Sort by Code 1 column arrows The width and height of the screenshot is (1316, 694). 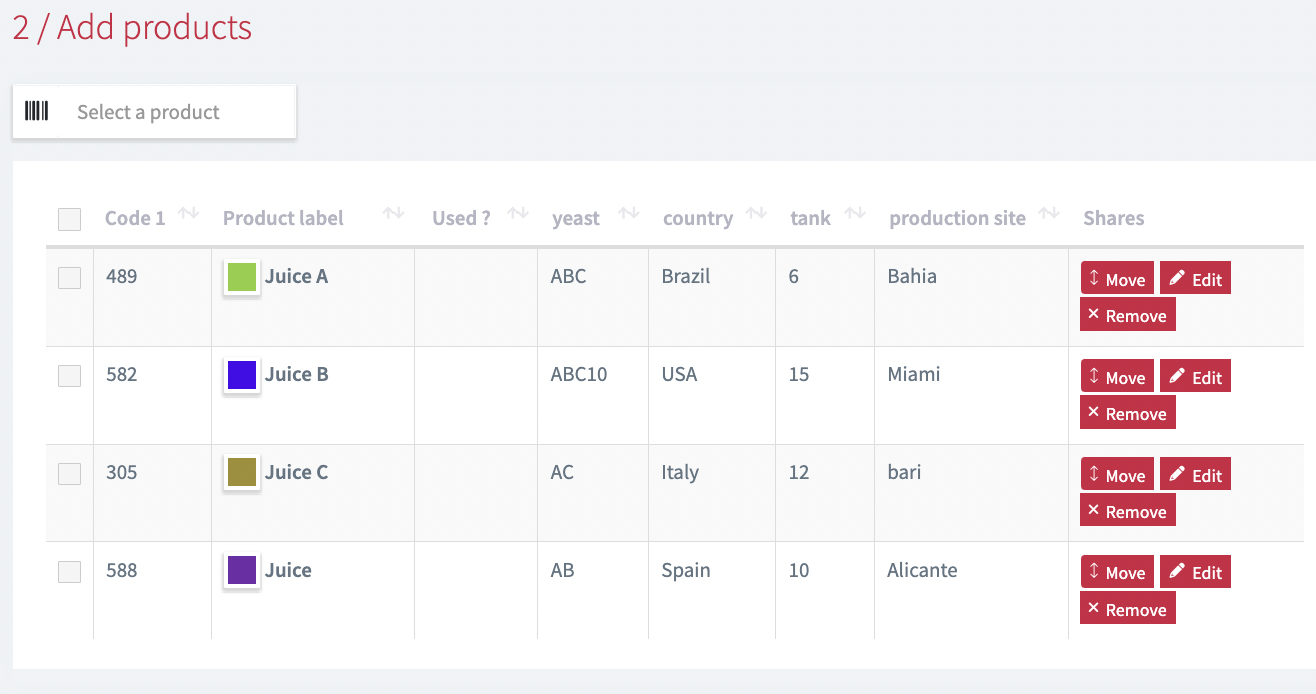click(188, 213)
